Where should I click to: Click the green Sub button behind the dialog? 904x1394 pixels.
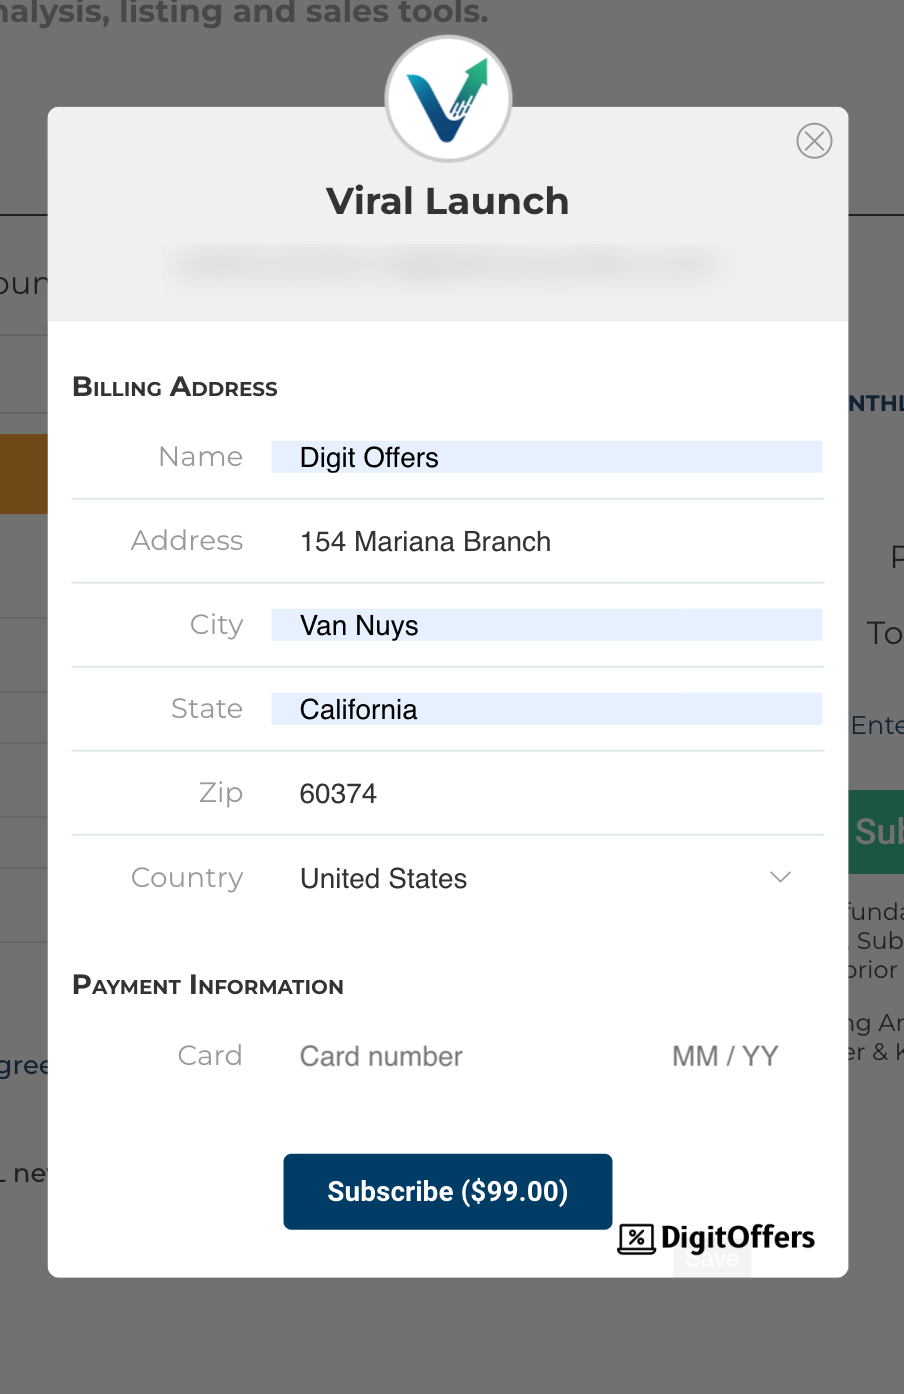pyautogui.click(x=877, y=831)
